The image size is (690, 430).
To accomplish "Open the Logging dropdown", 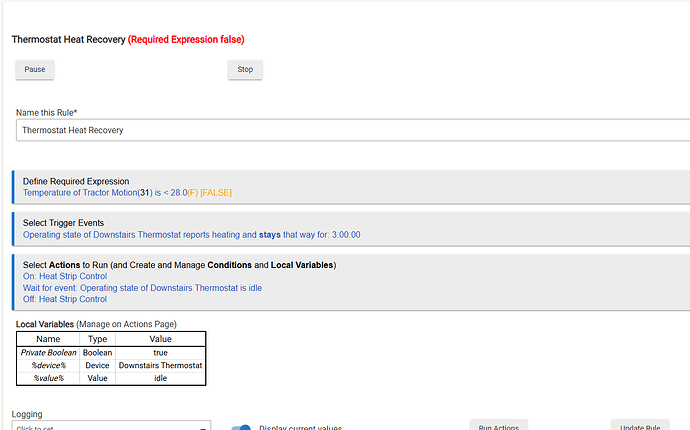I will click(x=111, y=426).
